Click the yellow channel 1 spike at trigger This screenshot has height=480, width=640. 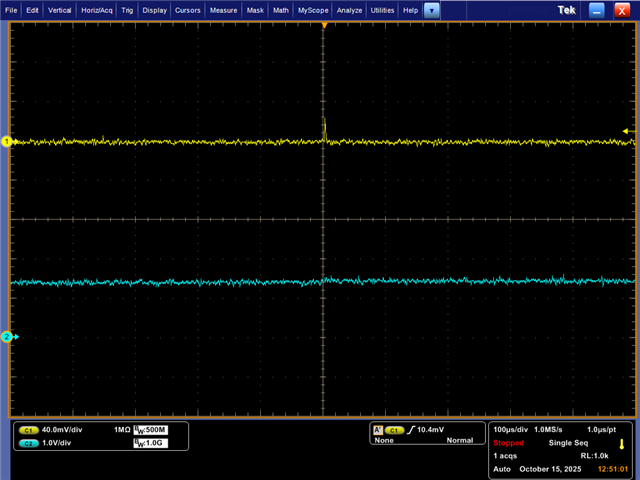pos(324,128)
